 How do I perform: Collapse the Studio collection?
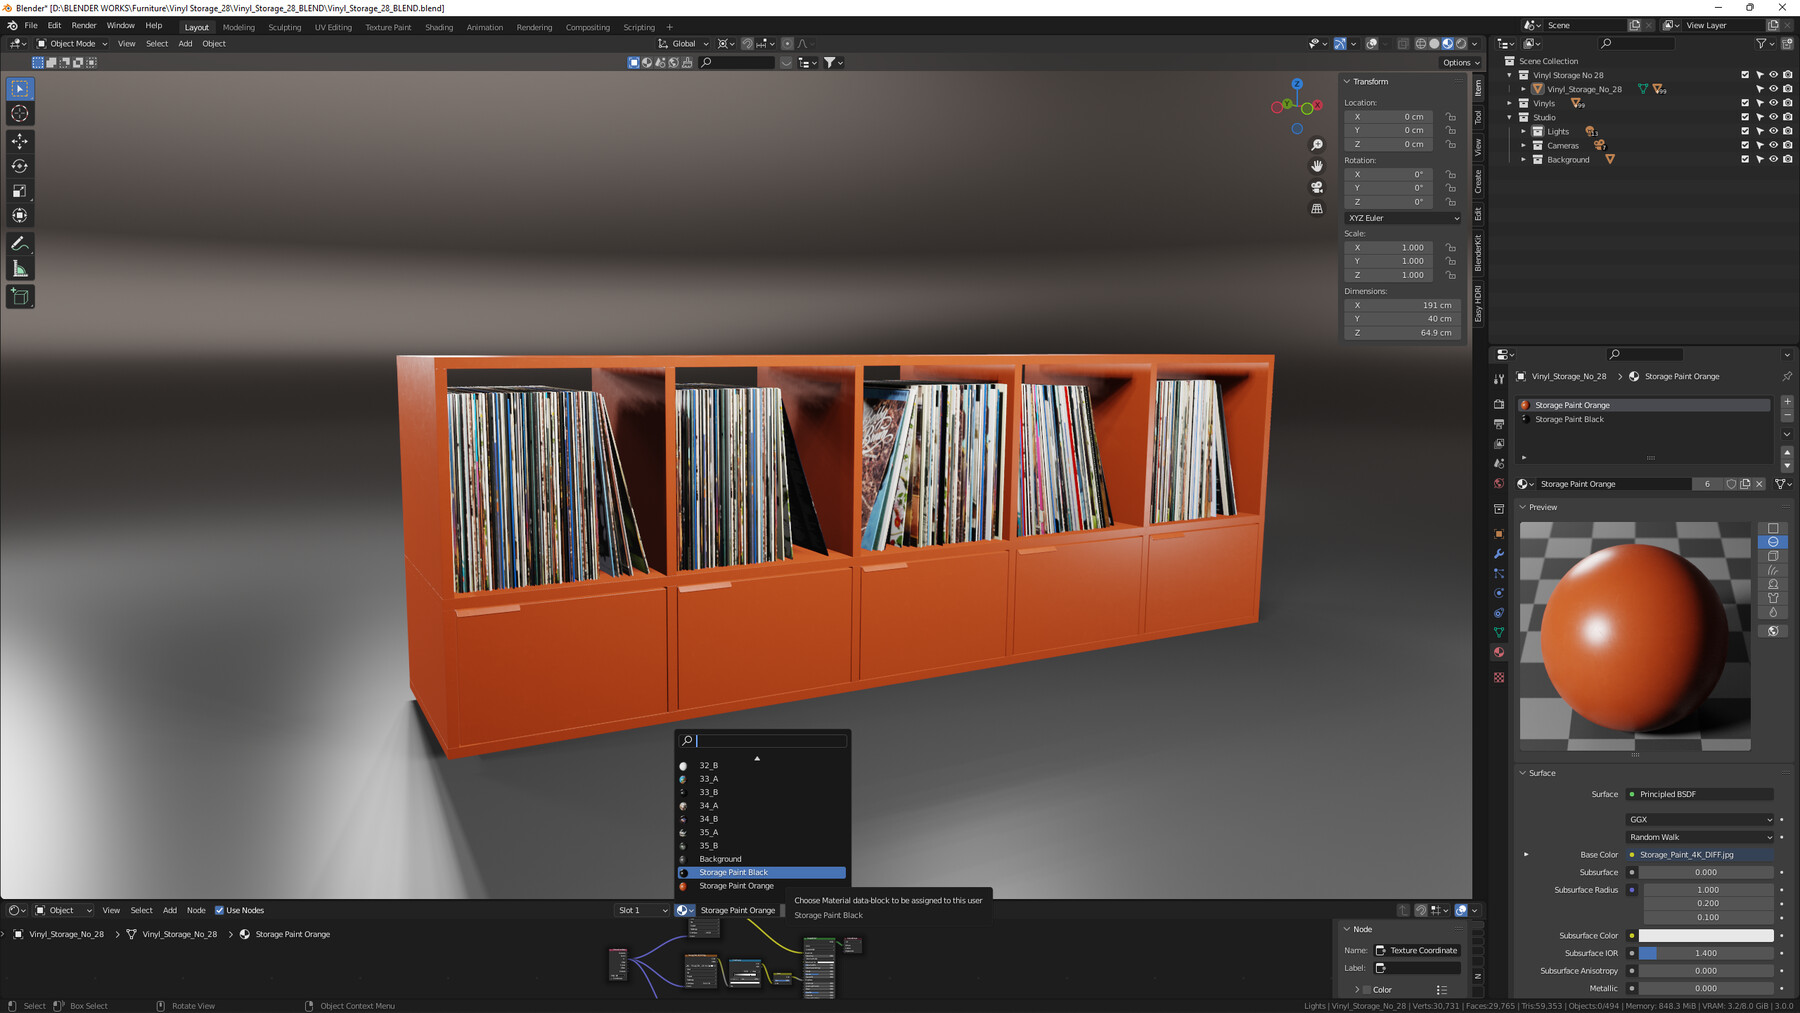click(1510, 117)
